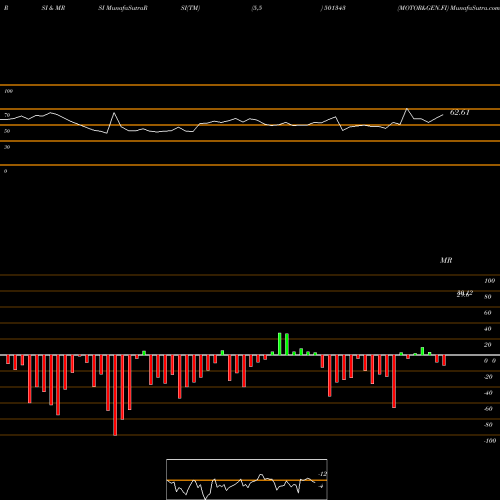
Task: Click the RSI line peak near the 70 level on right
Action: [407, 109]
